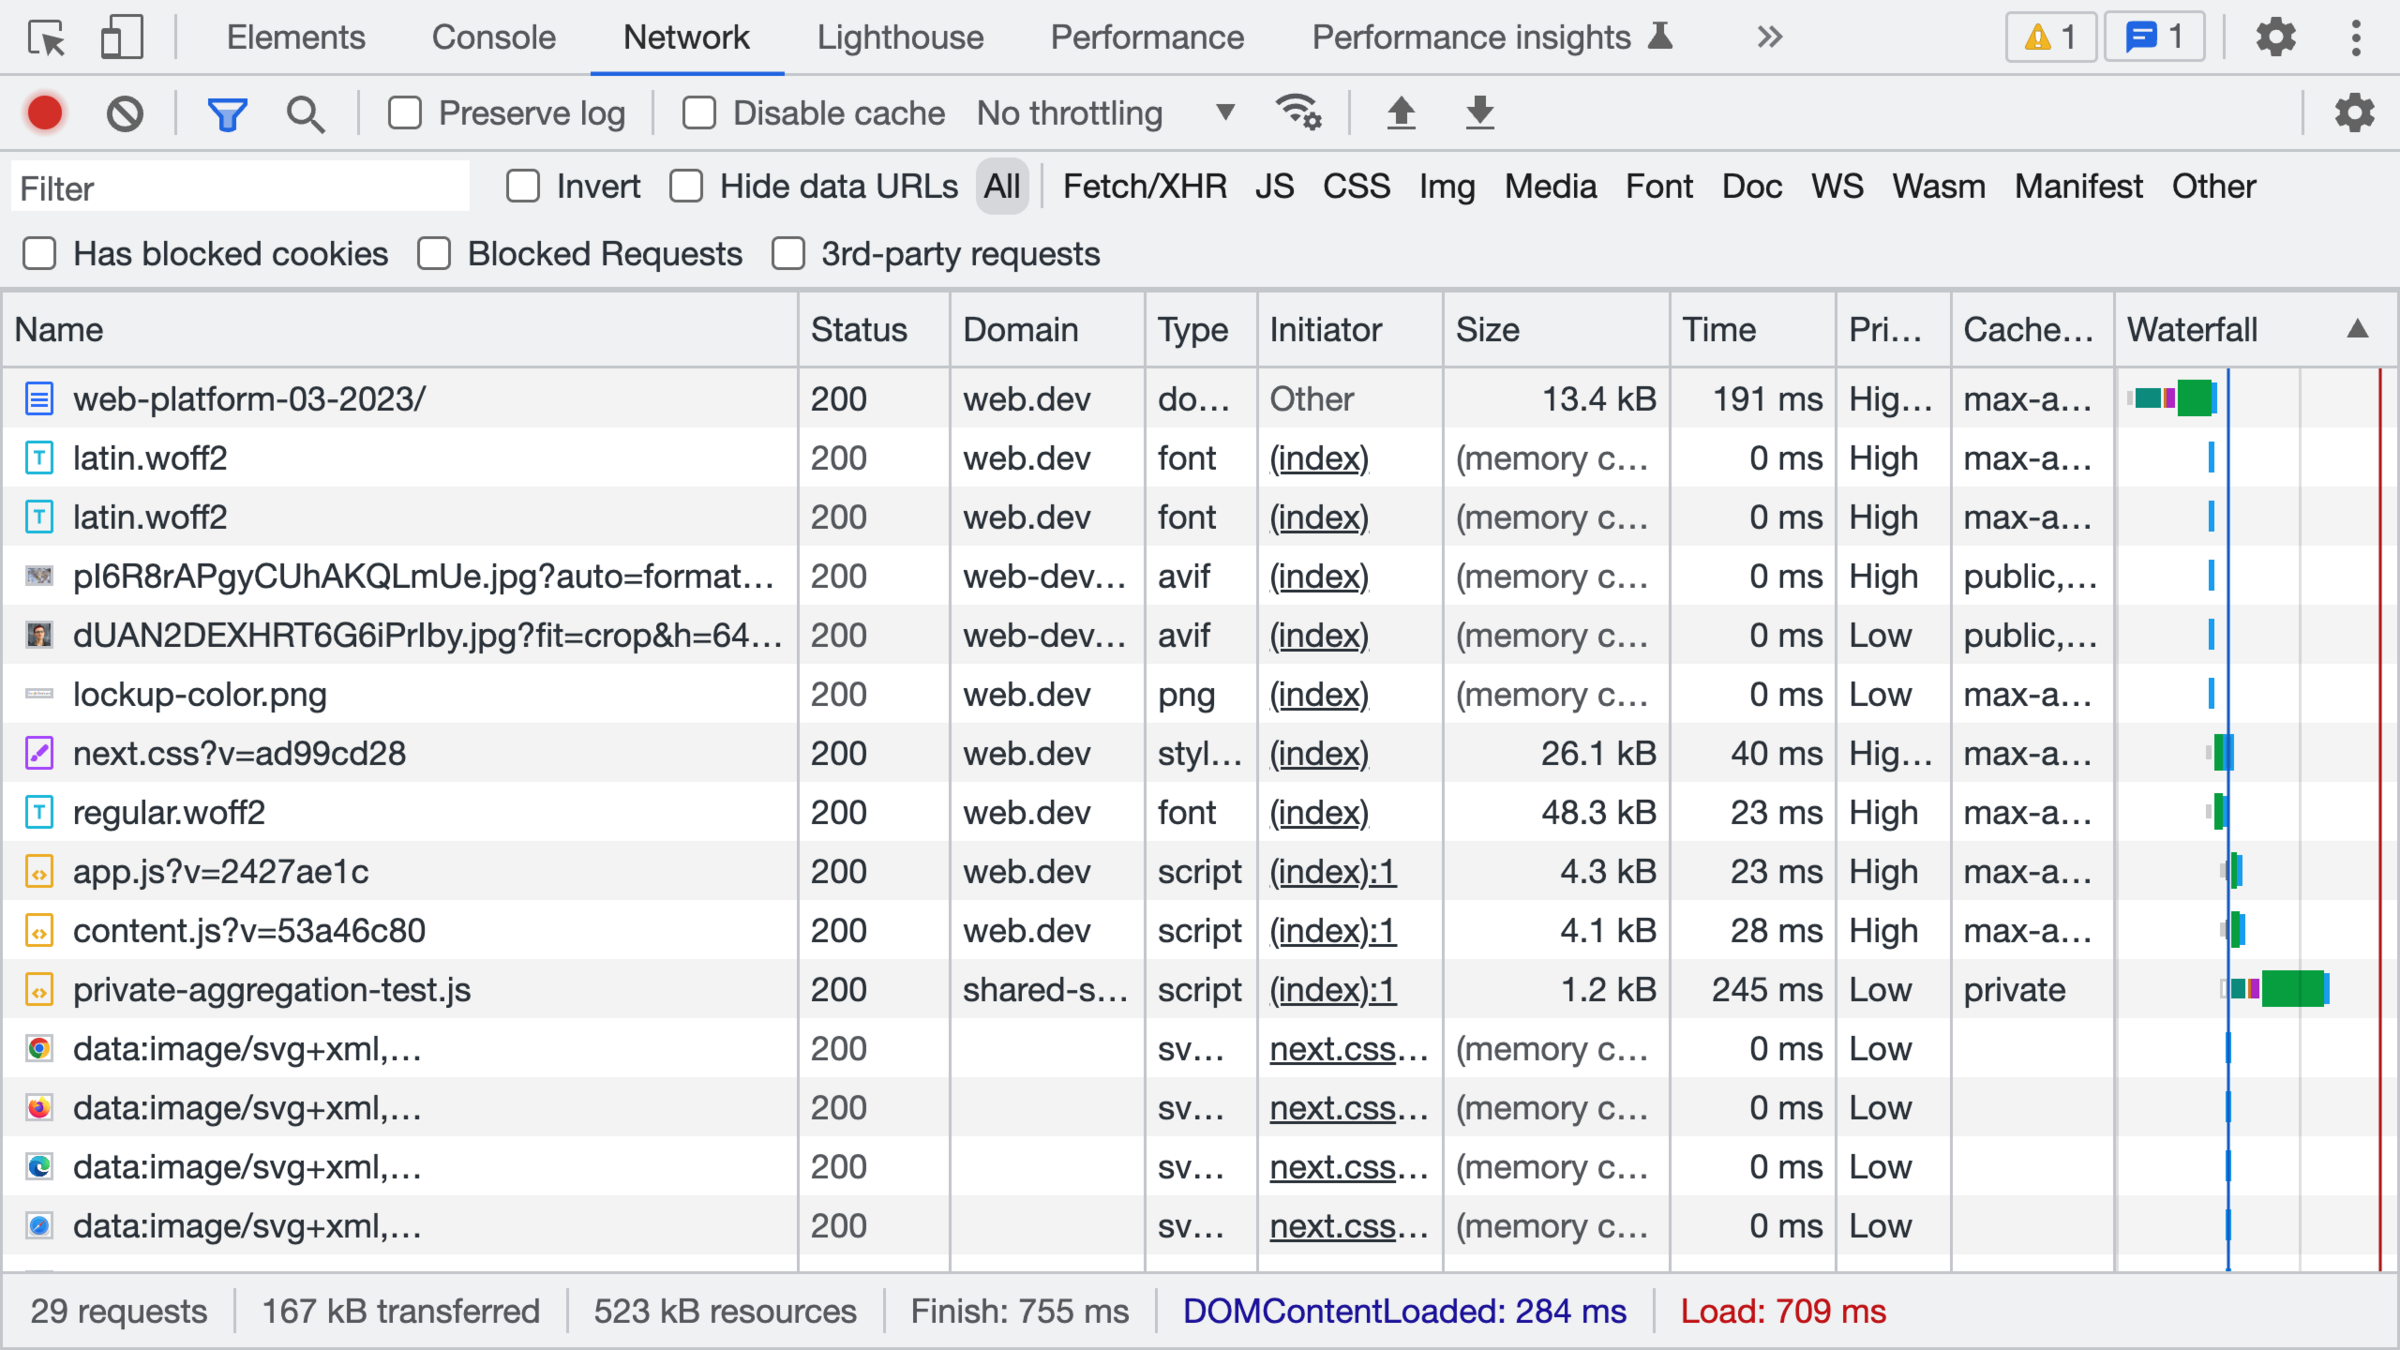The image size is (2400, 1350).
Task: Click the red record network log button
Action: (45, 113)
